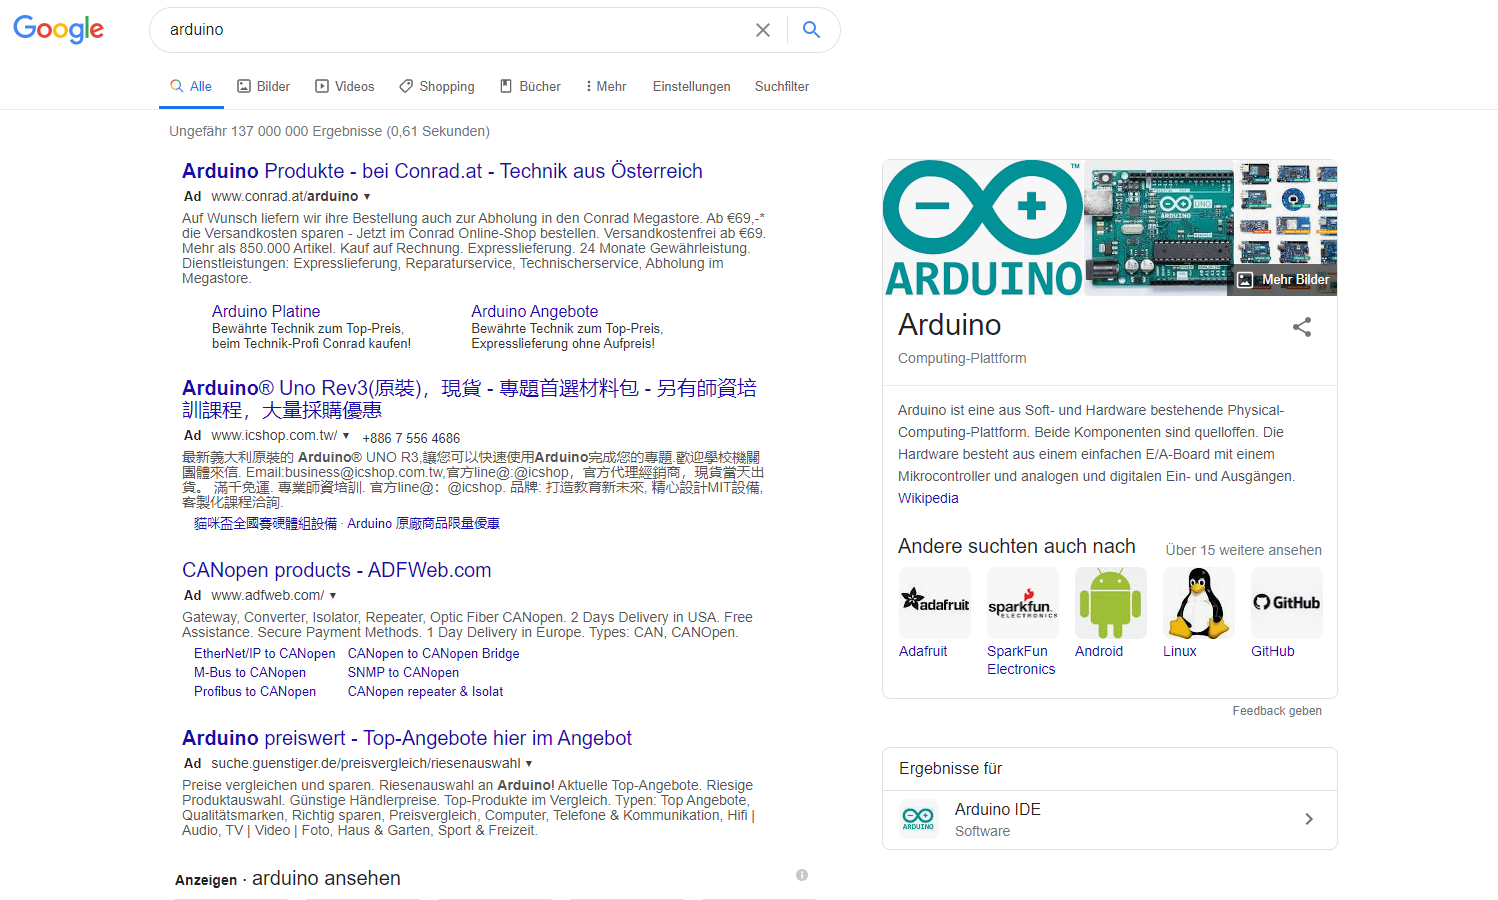Click the info icon beside Anzeigen

click(802, 875)
